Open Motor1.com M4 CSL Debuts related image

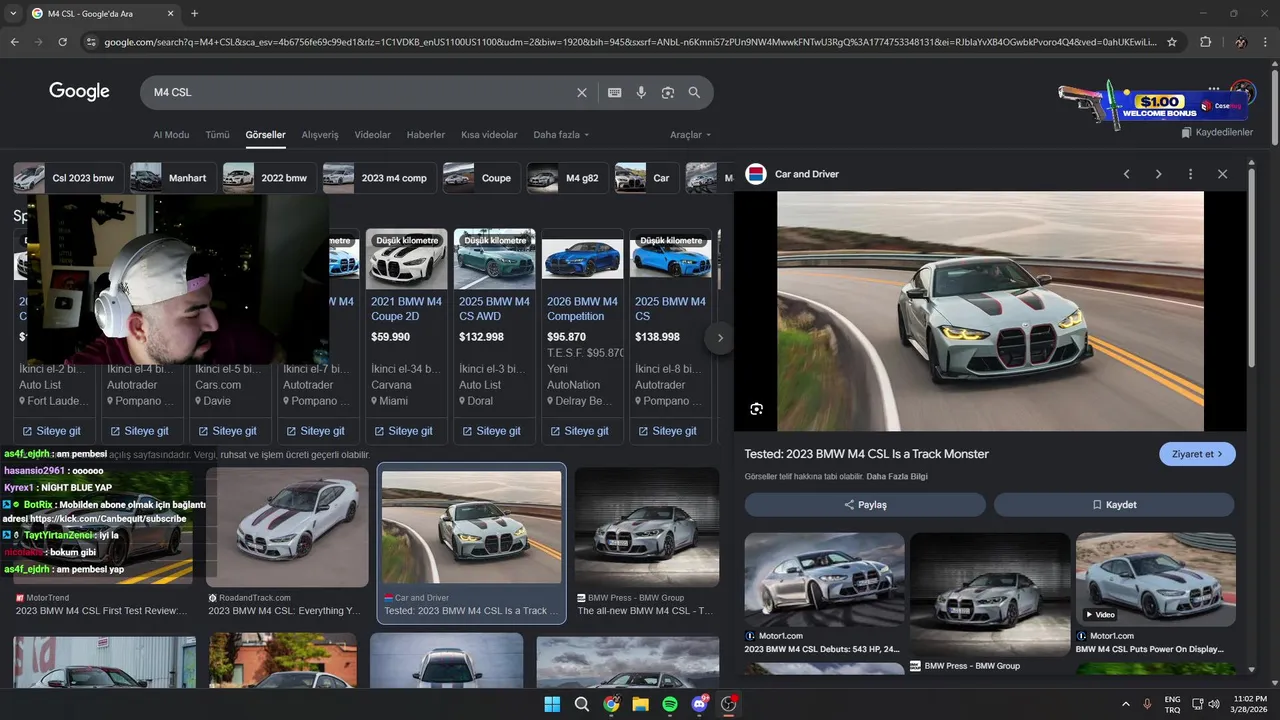click(x=824, y=580)
